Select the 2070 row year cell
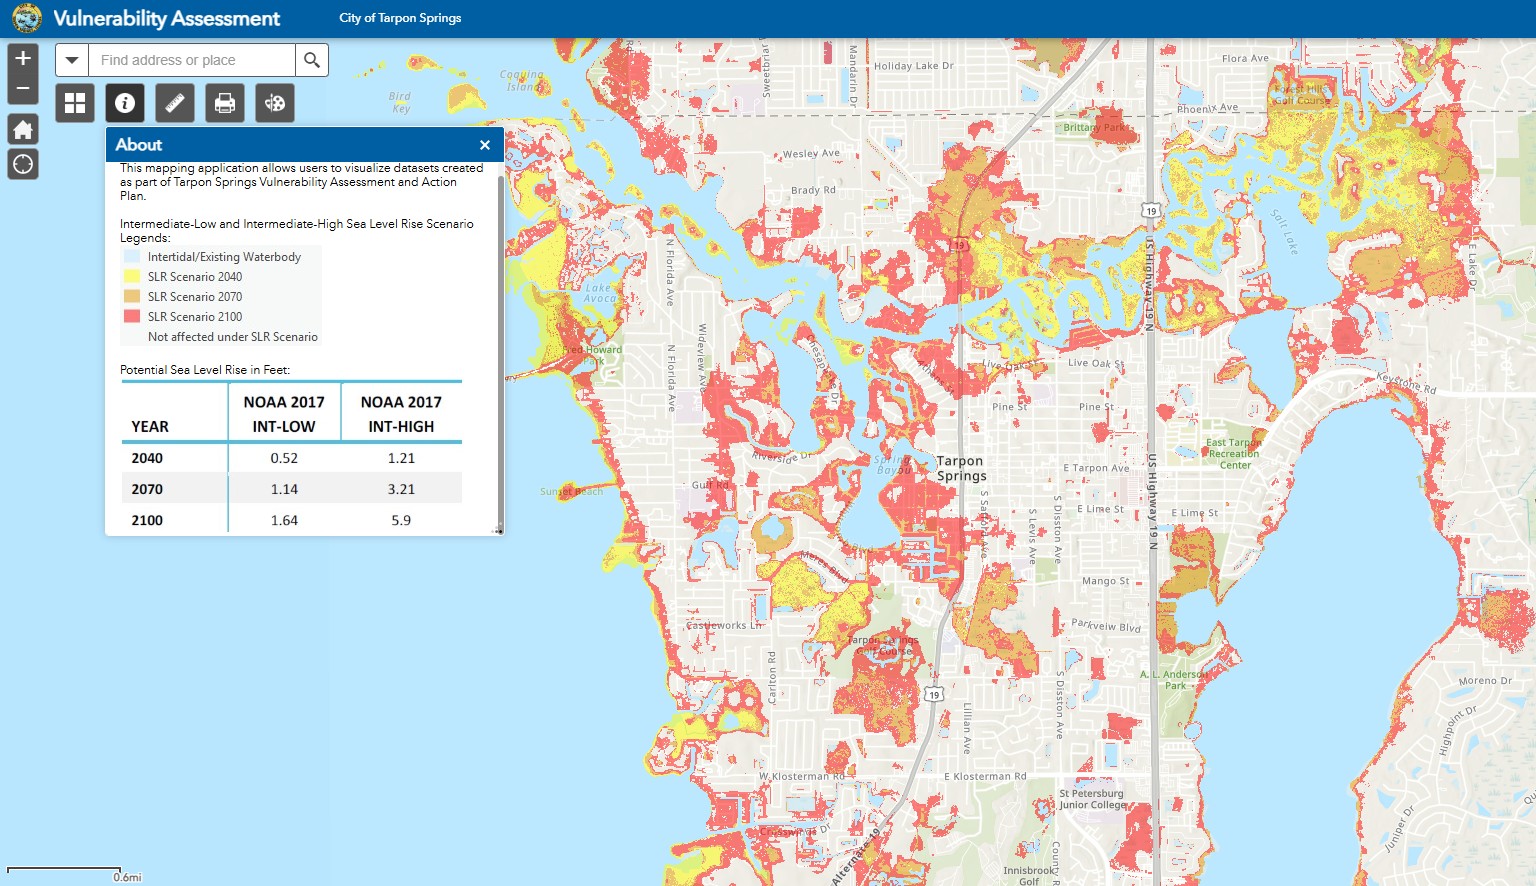This screenshot has width=1536, height=886. click(147, 489)
